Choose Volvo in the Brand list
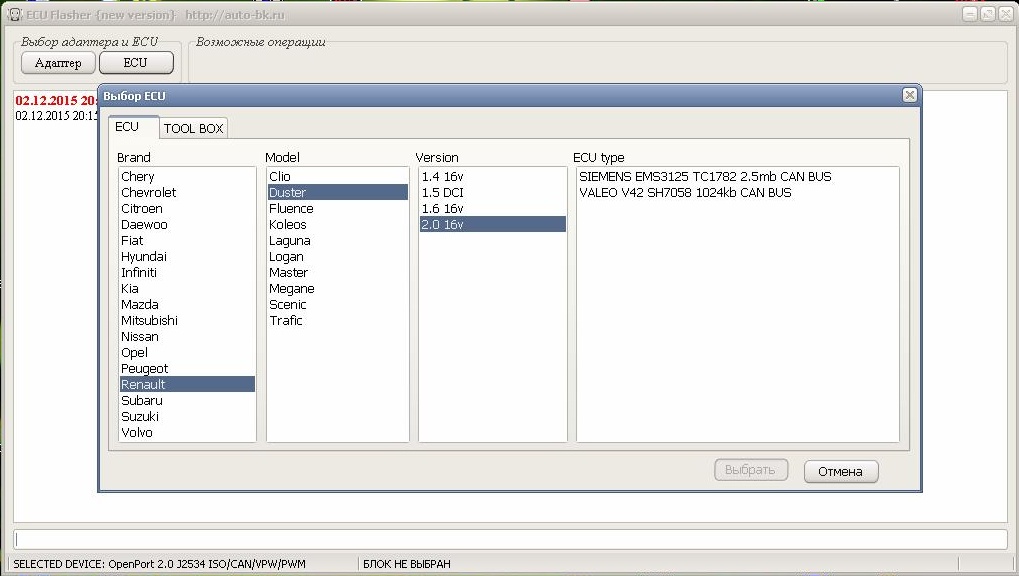This screenshot has width=1019, height=576. (x=187, y=433)
